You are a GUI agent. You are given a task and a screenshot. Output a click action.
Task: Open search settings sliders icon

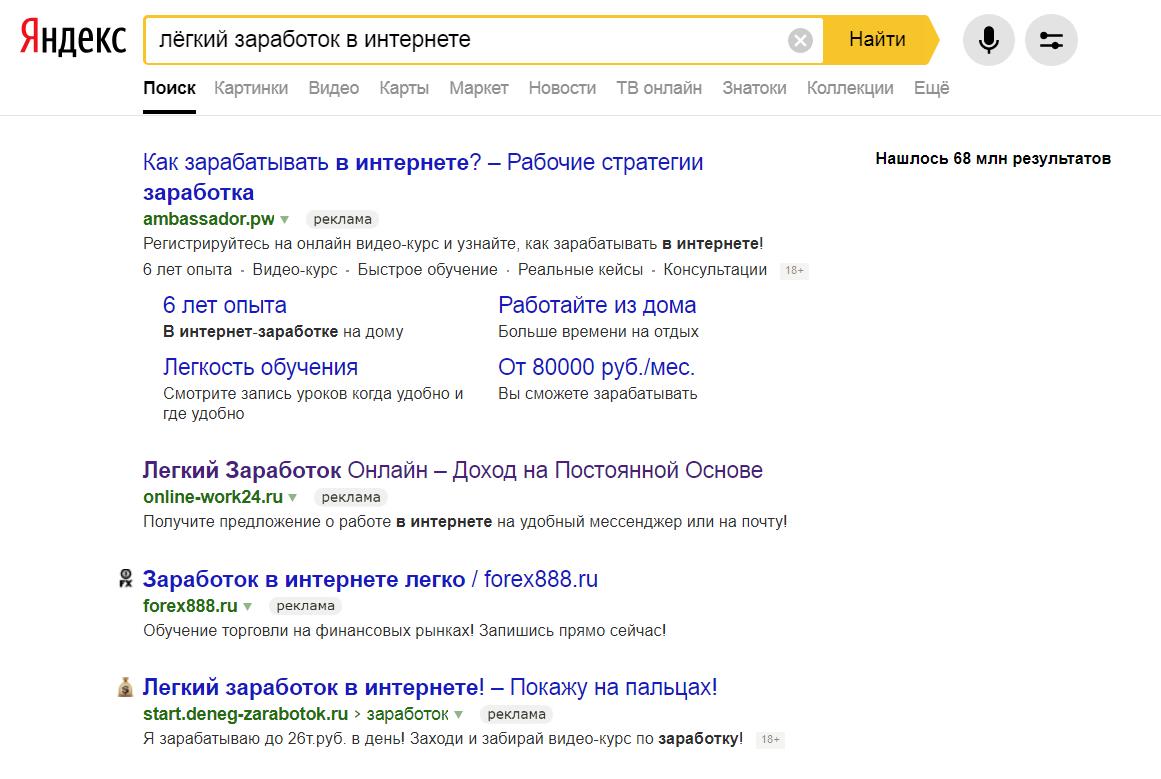[1051, 40]
